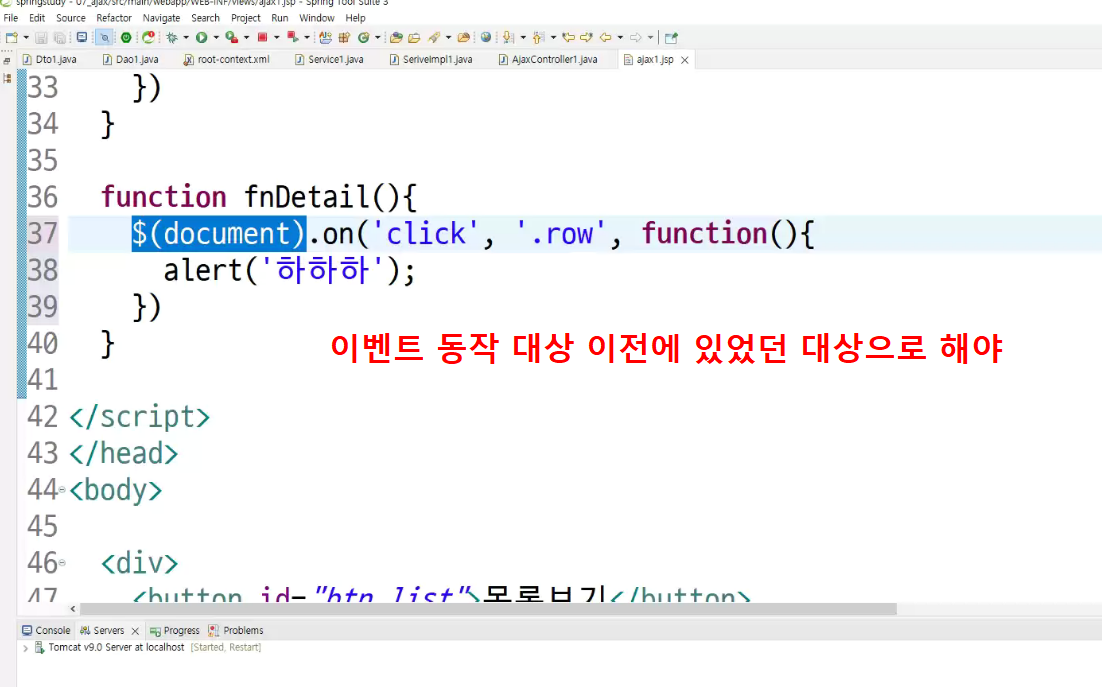Image resolution: width=1102 pixels, height=687 pixels.
Task: Open the Project menu
Action: 245,18
